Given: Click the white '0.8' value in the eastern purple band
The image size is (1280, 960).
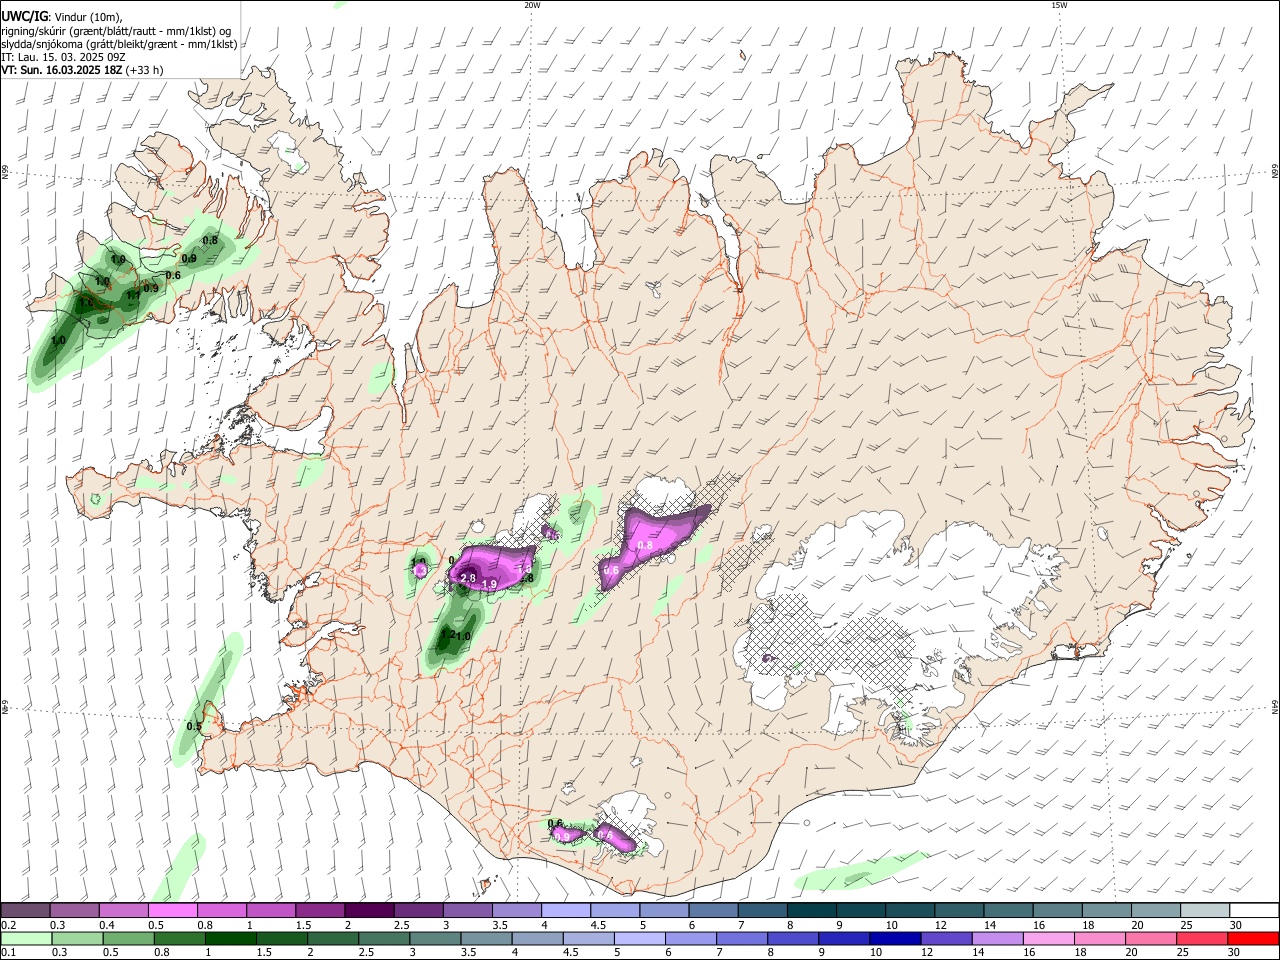Looking at the screenshot, I should tap(645, 545).
